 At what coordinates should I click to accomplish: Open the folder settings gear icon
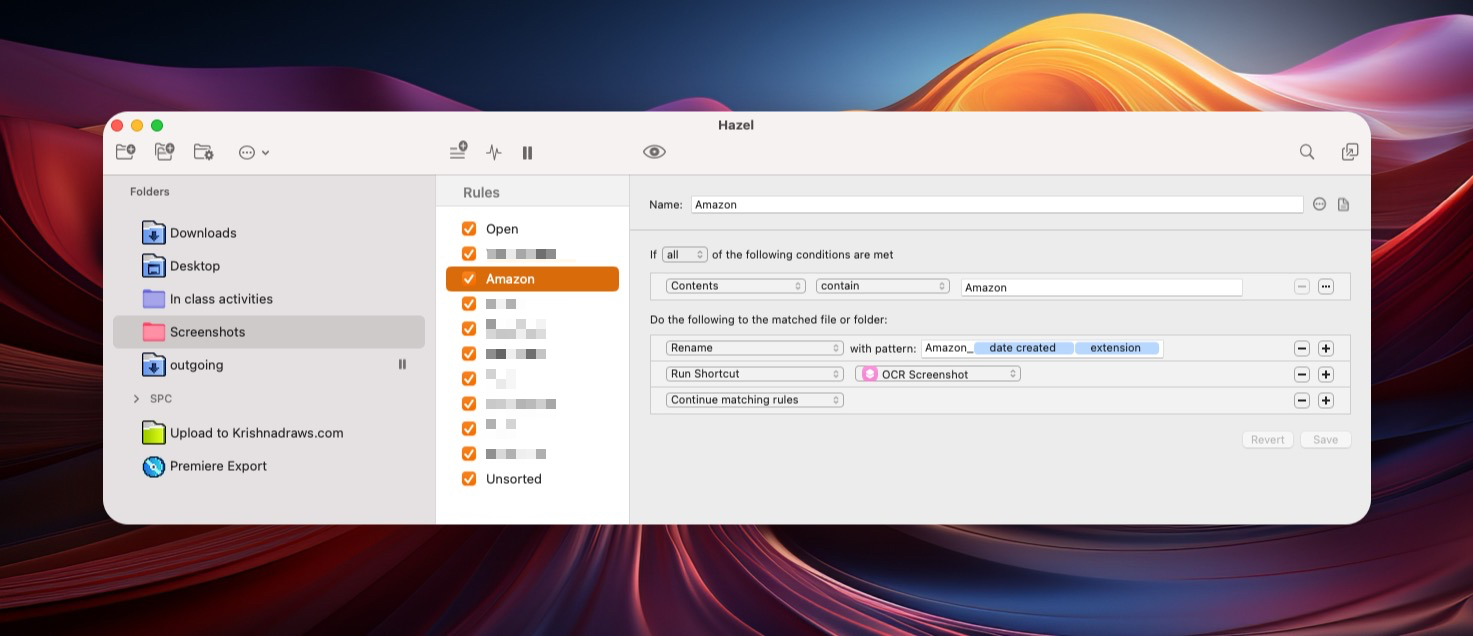coord(203,152)
